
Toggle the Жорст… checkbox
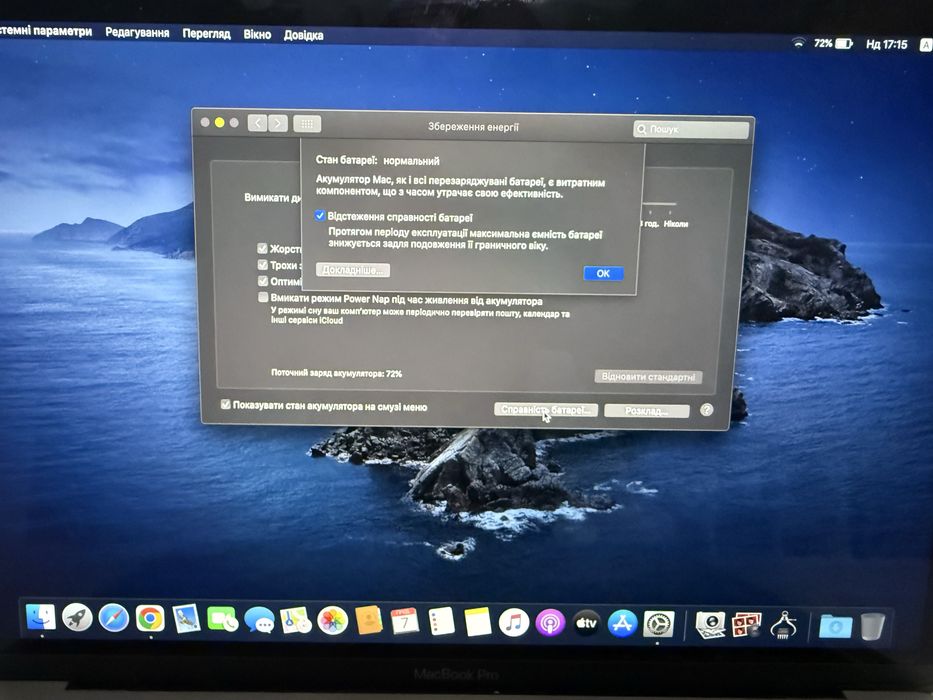[x=262, y=248]
